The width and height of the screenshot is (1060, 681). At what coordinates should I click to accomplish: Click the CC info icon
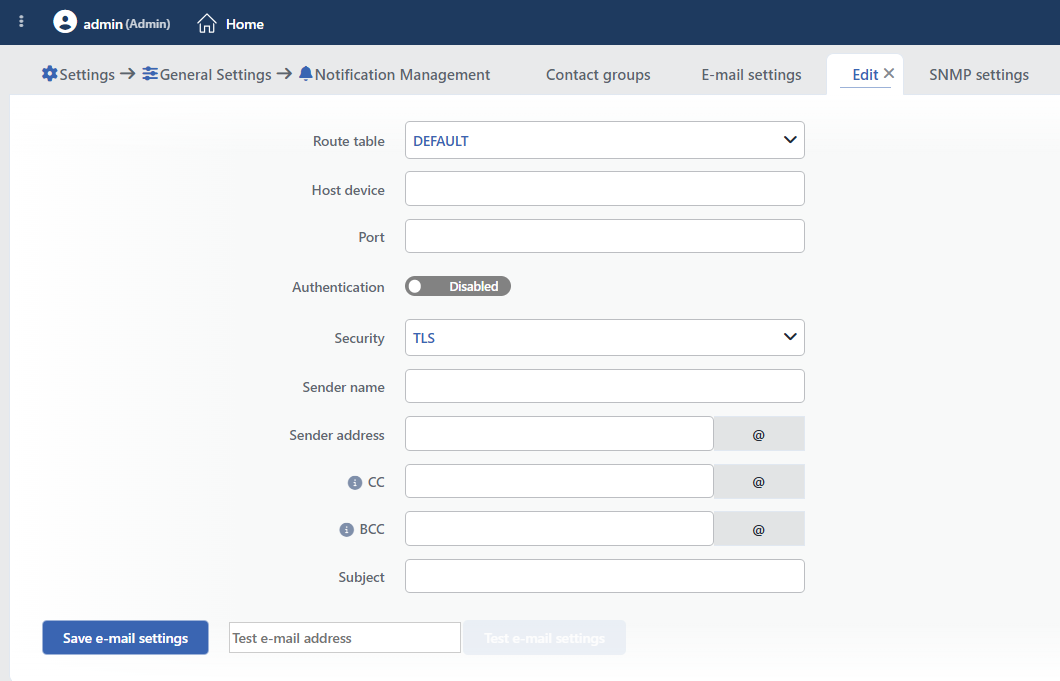tap(355, 483)
